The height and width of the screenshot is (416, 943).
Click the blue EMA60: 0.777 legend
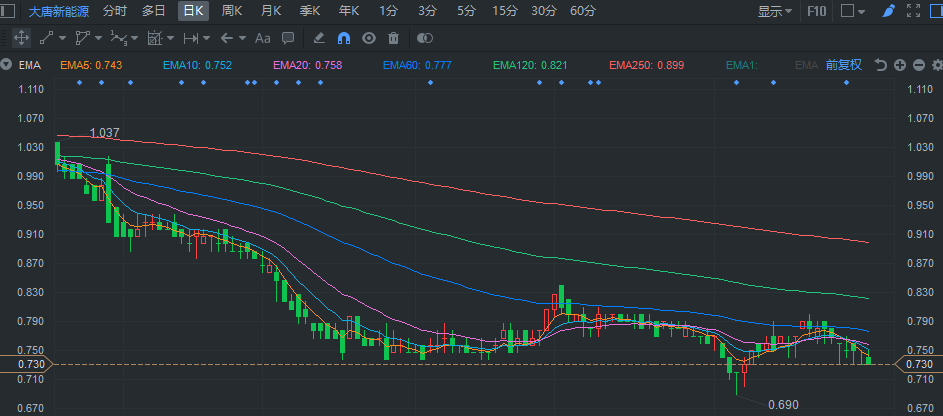417,65
